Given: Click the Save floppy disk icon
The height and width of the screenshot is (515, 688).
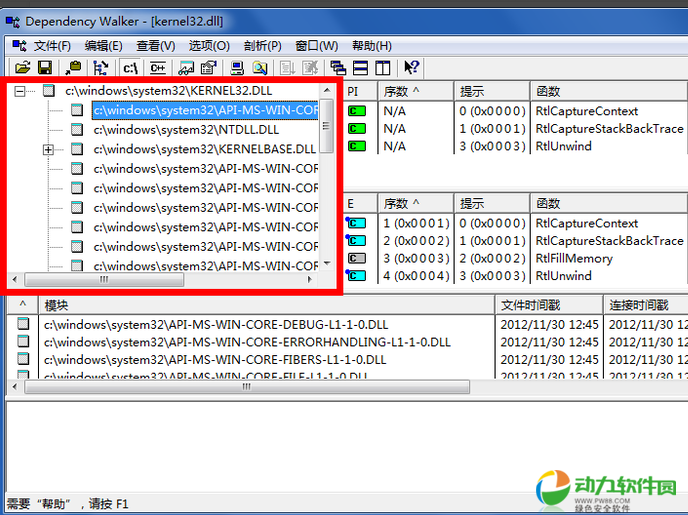Looking at the screenshot, I should point(46,68).
